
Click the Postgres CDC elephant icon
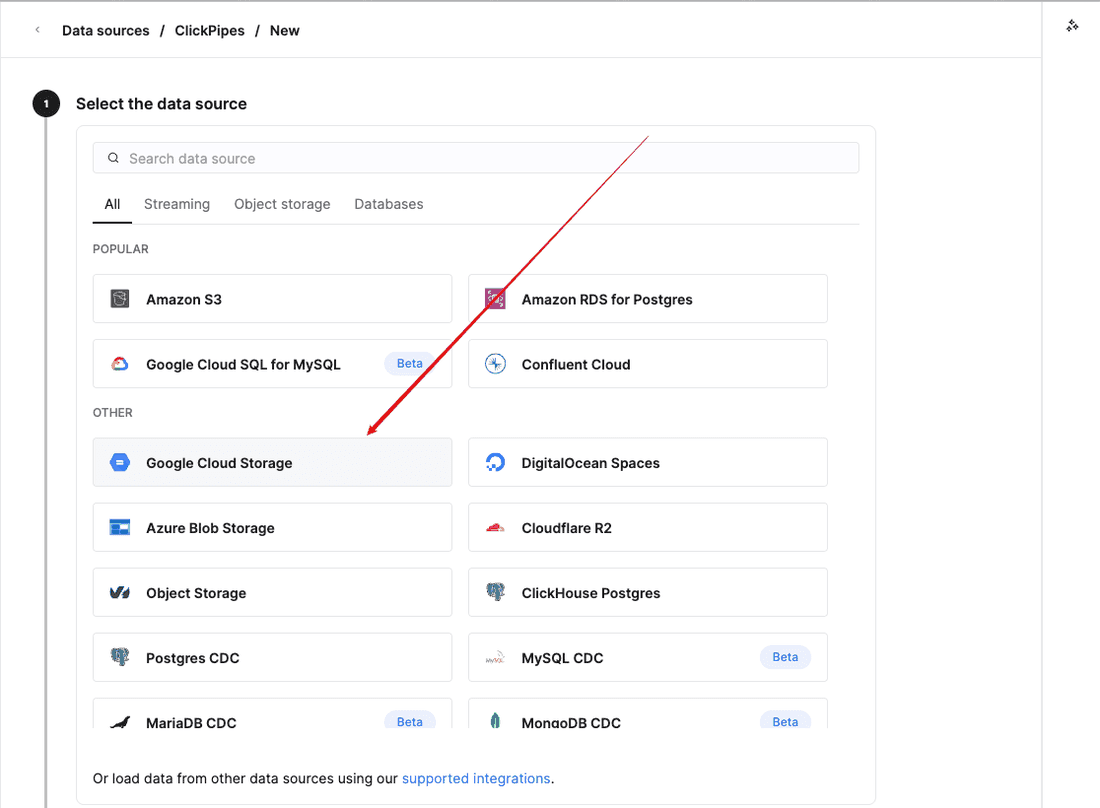120,657
